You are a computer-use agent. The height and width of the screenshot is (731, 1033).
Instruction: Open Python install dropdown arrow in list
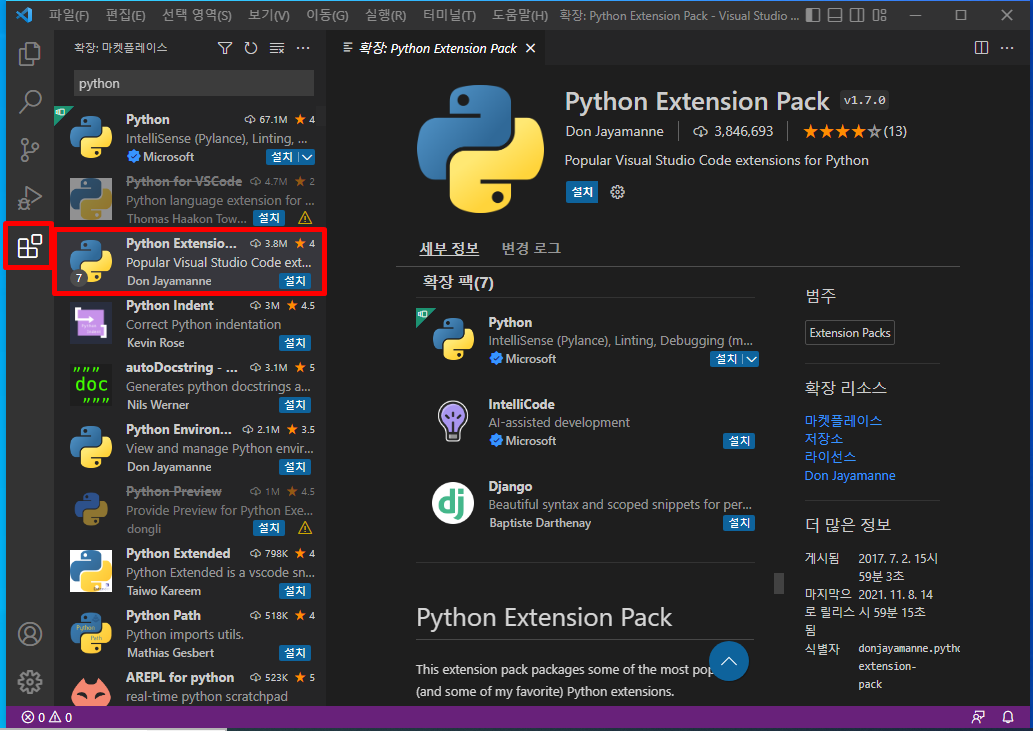(307, 157)
